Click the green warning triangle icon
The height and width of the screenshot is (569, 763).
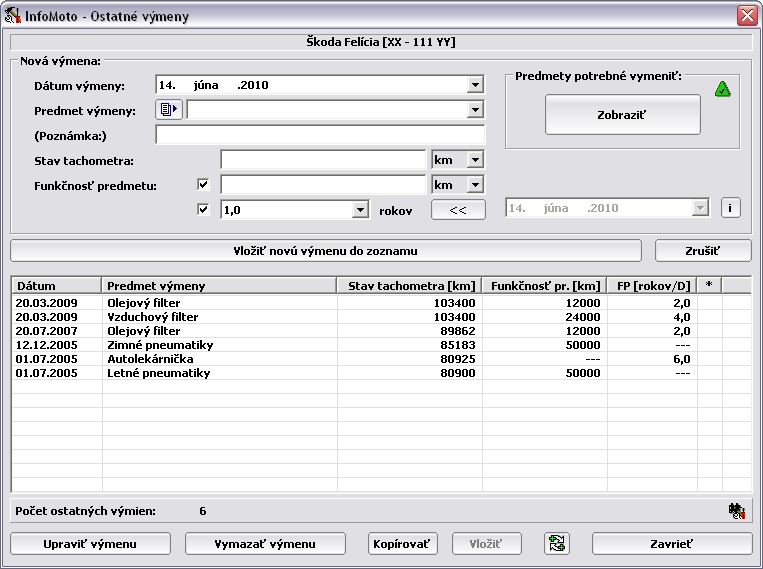click(x=723, y=90)
